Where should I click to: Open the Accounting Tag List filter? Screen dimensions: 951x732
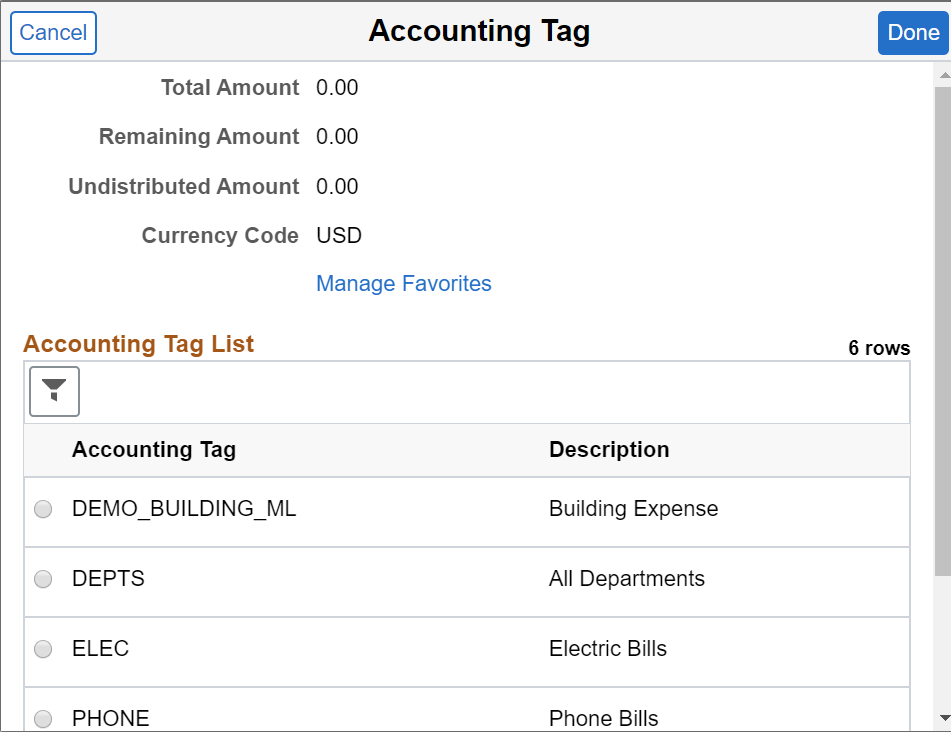click(x=55, y=391)
